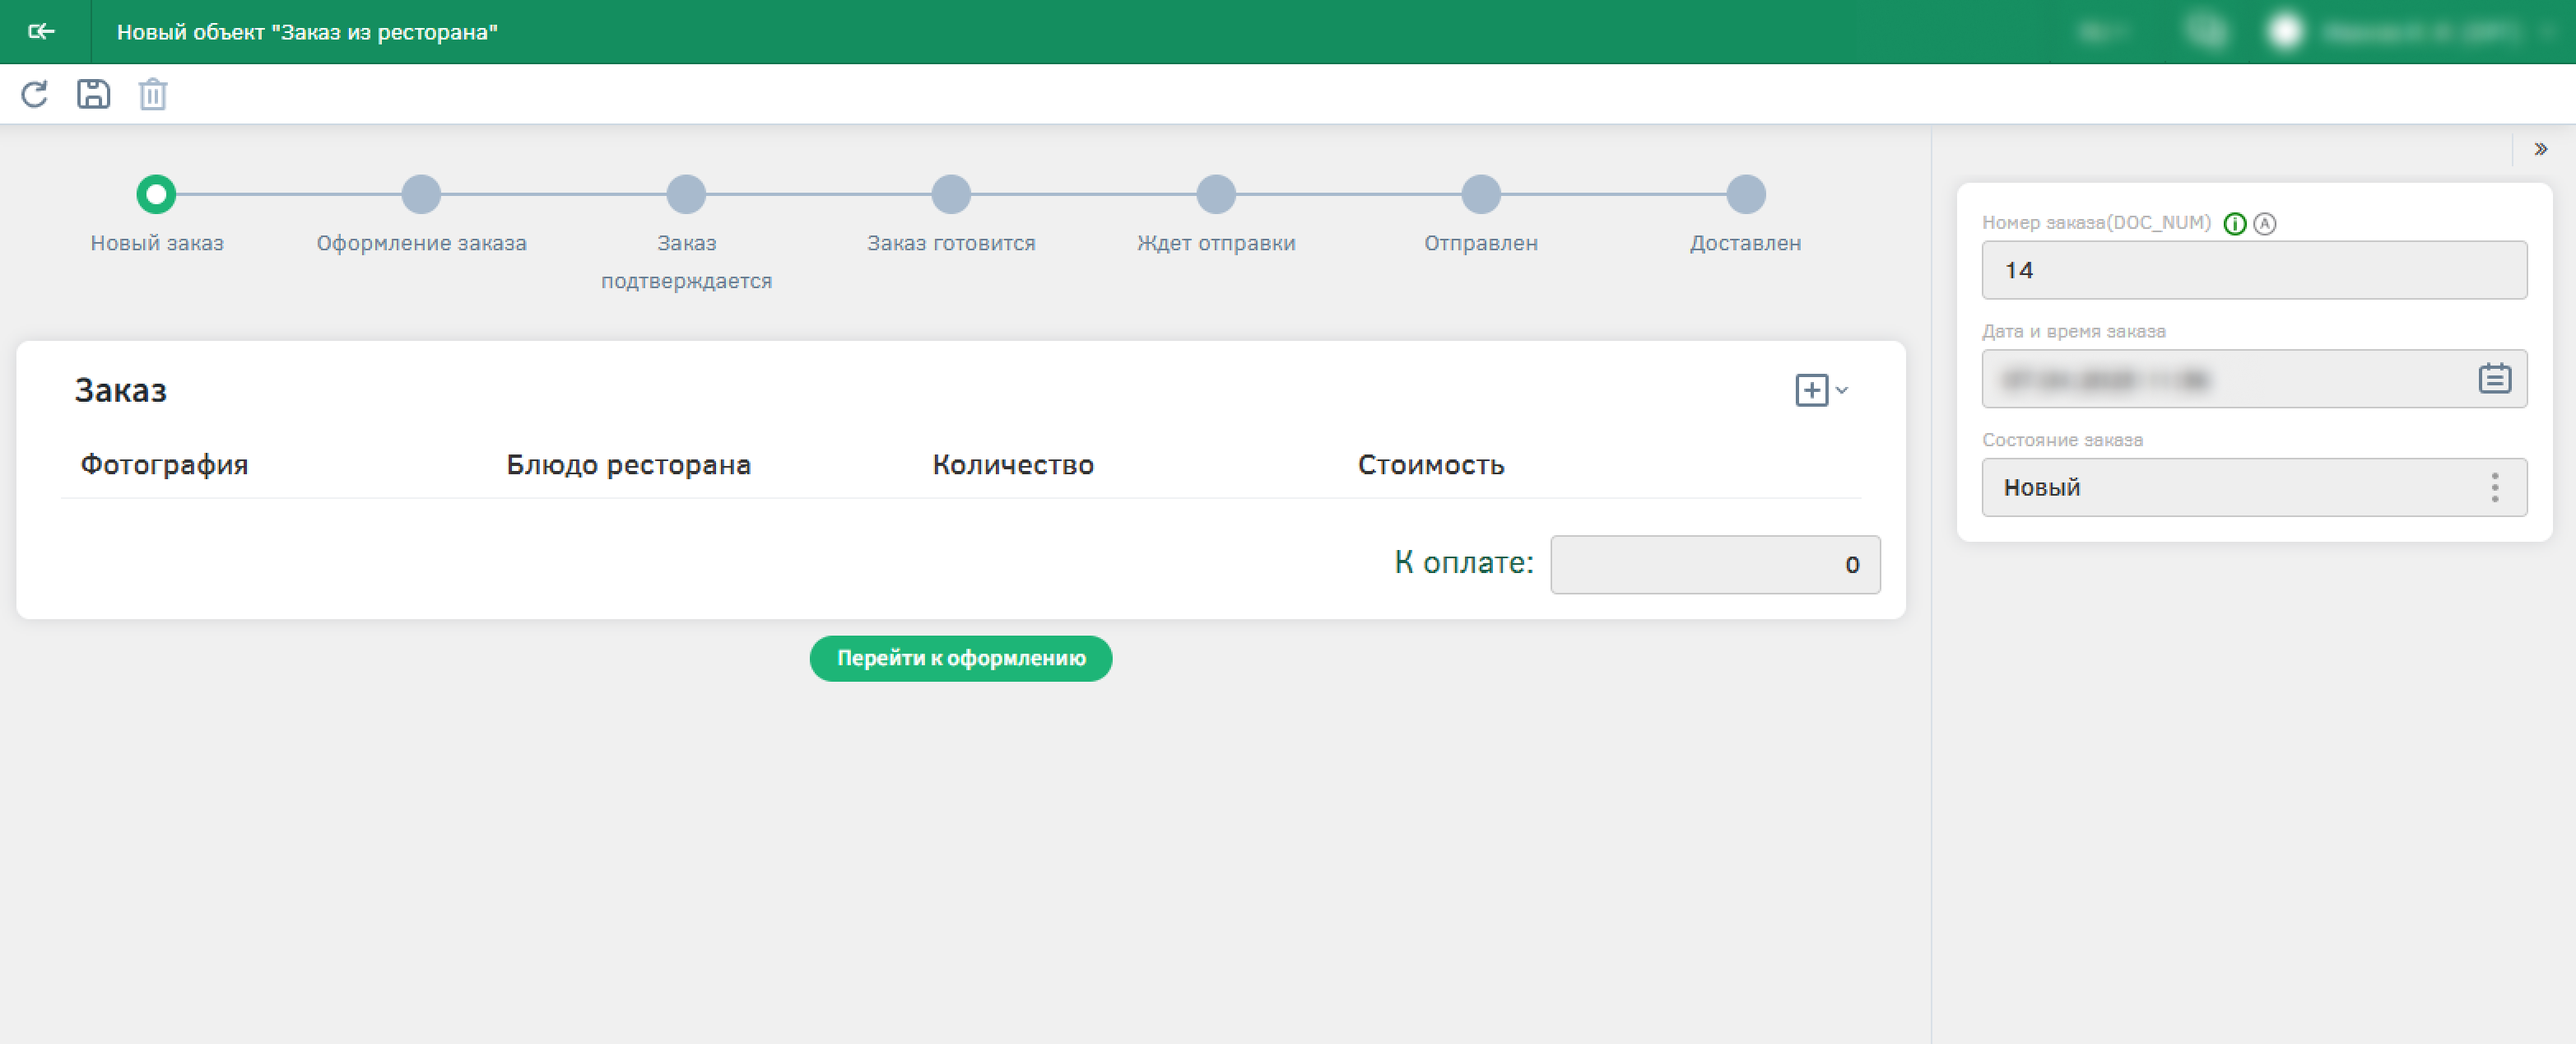Image resolution: width=2576 pixels, height=1044 pixels.
Task: Collapse the right panel with double chevron
Action: 2540,150
